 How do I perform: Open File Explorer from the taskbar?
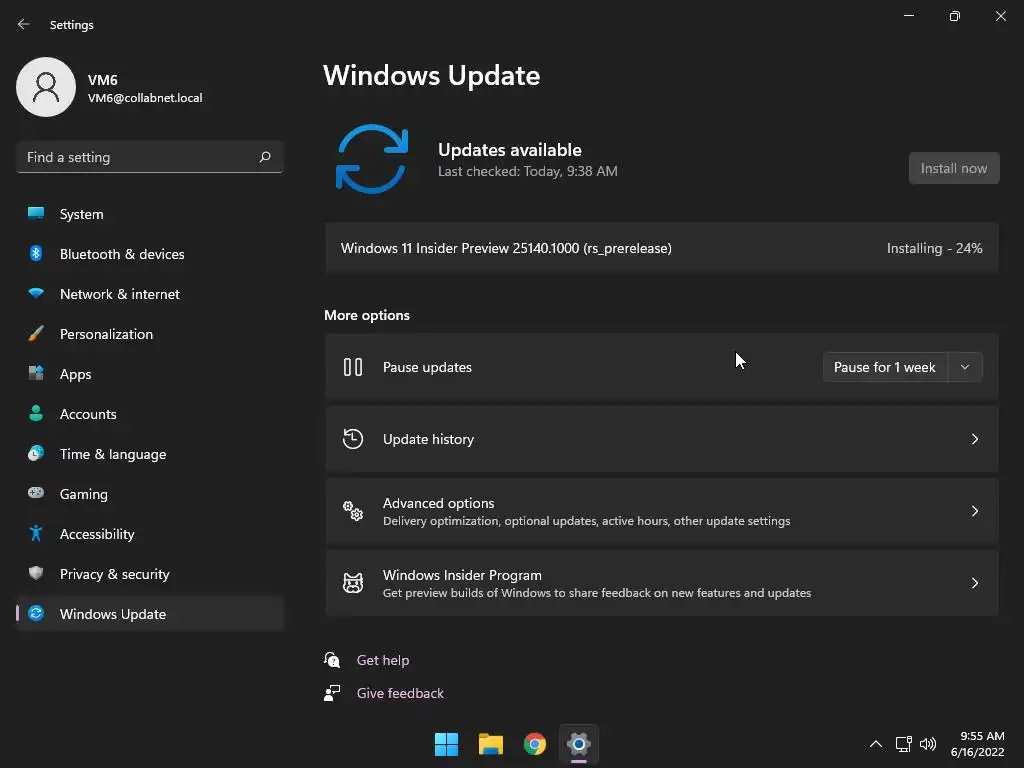coord(490,744)
